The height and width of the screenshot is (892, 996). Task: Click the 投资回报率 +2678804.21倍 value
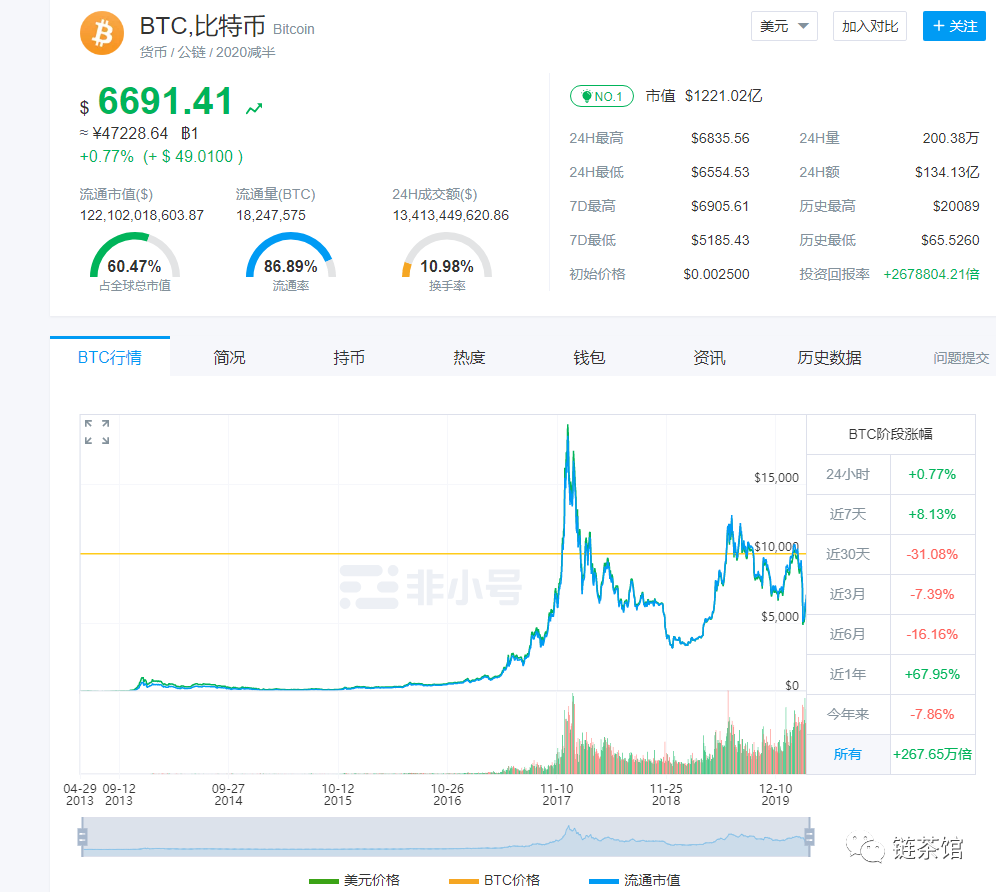click(x=931, y=274)
